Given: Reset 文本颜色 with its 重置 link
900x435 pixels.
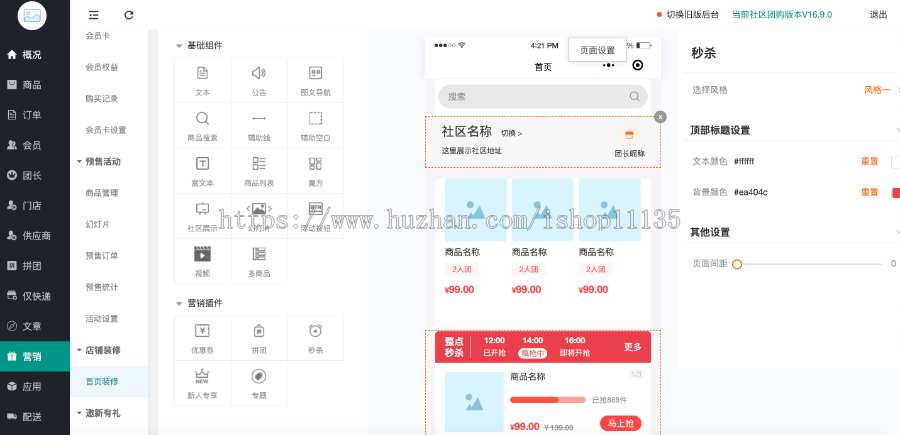Looking at the screenshot, I should 870,162.
